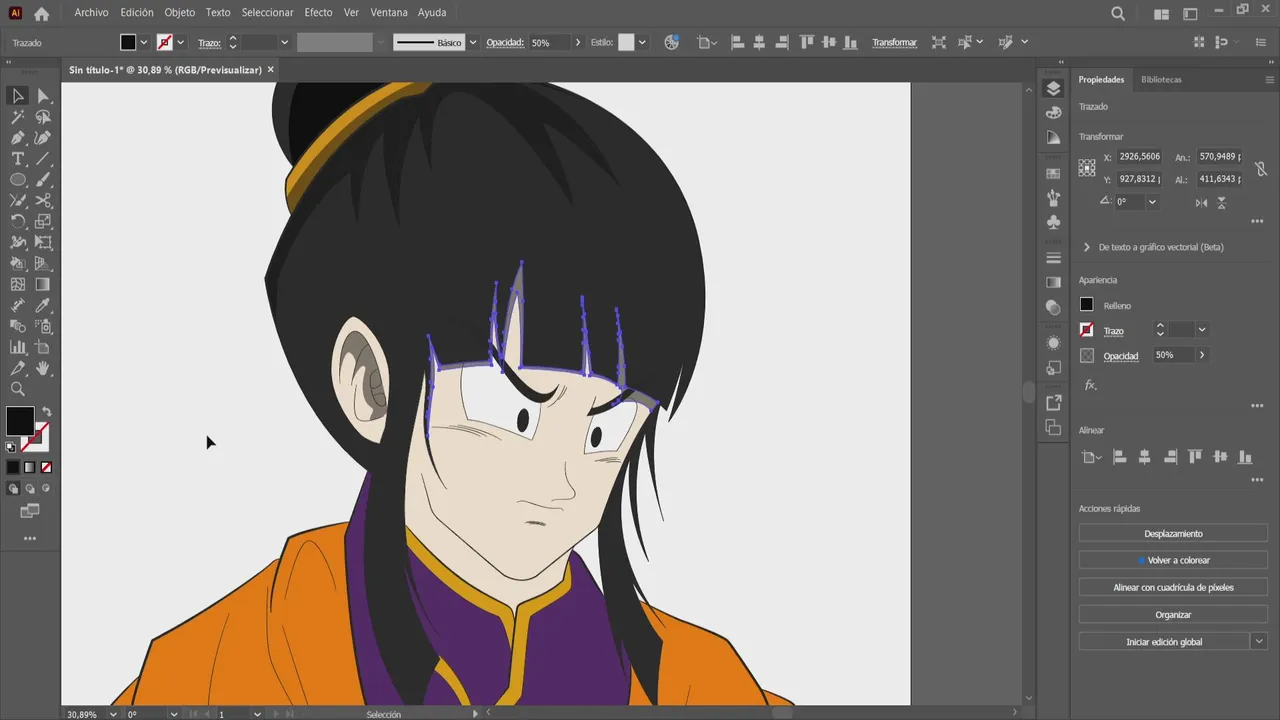This screenshot has width=1280, height=720.
Task: Select the Type tool
Action: (18, 159)
